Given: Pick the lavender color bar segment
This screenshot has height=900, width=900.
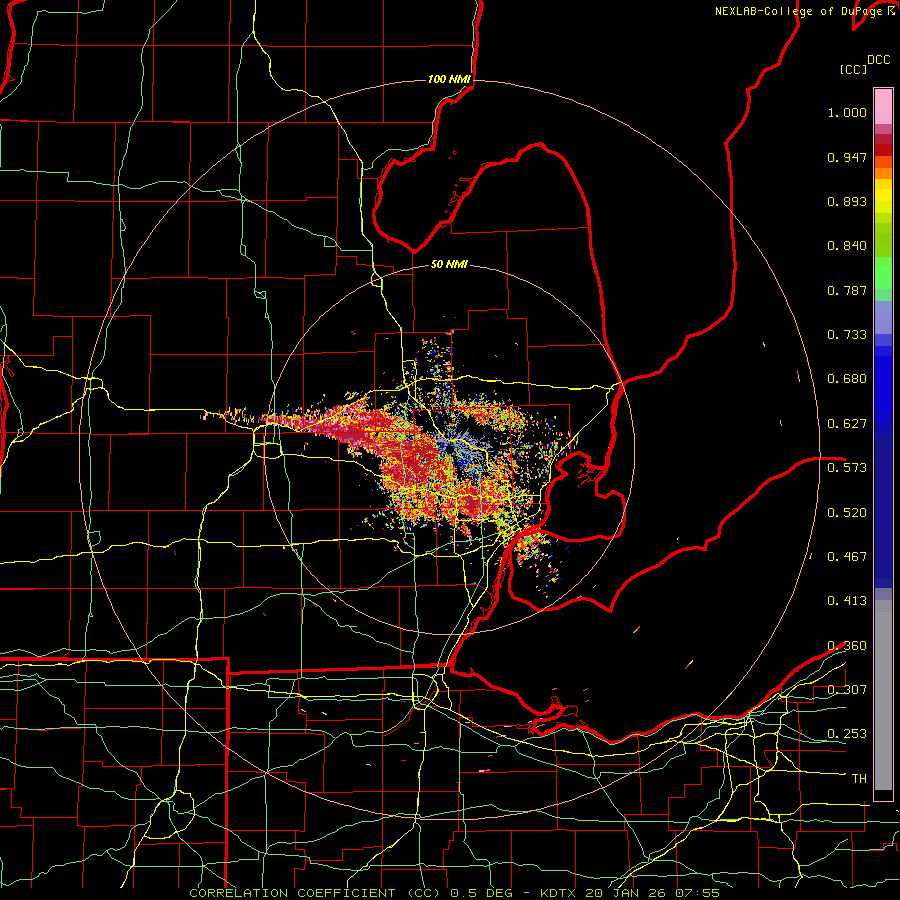Looking at the screenshot, I should point(883,318).
